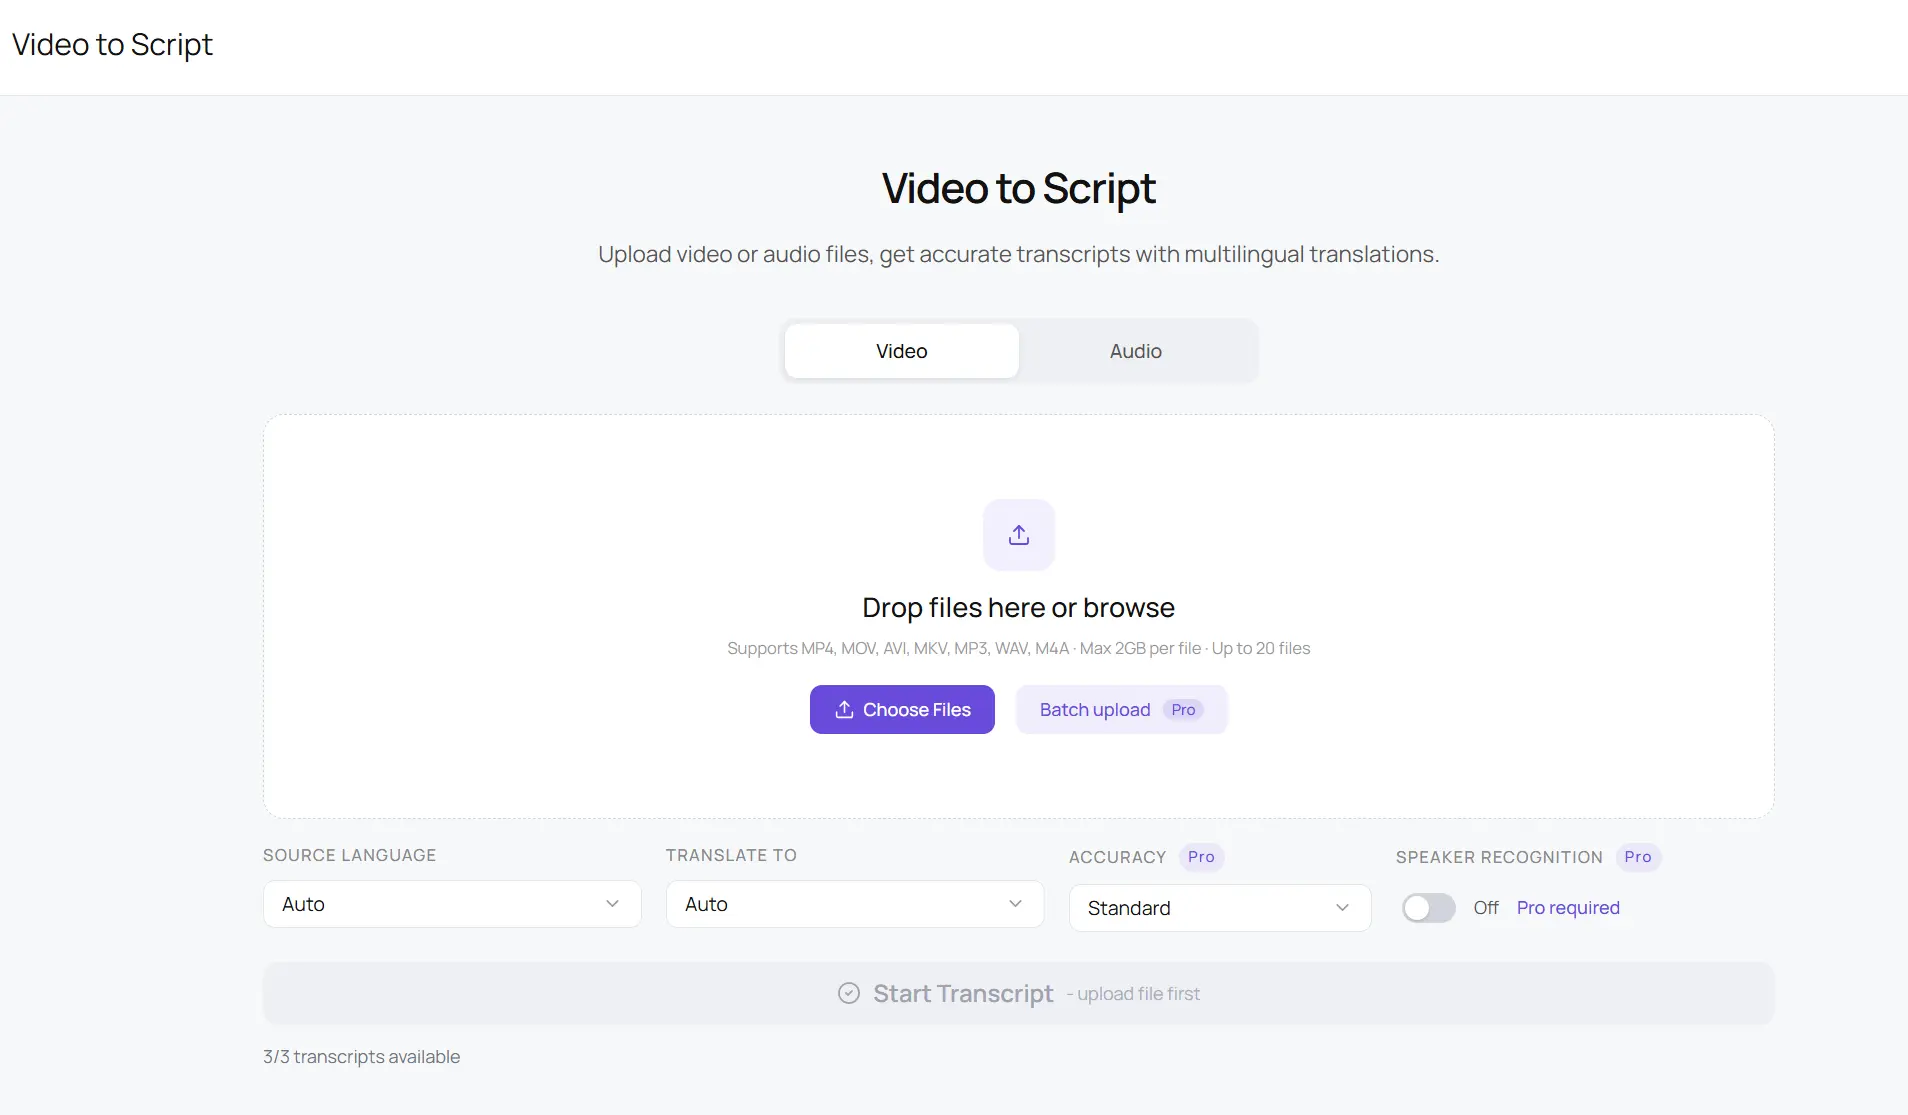Click the upload arrow icon in the drop zone
Screen dimensions: 1908x1115
pos(1018,535)
